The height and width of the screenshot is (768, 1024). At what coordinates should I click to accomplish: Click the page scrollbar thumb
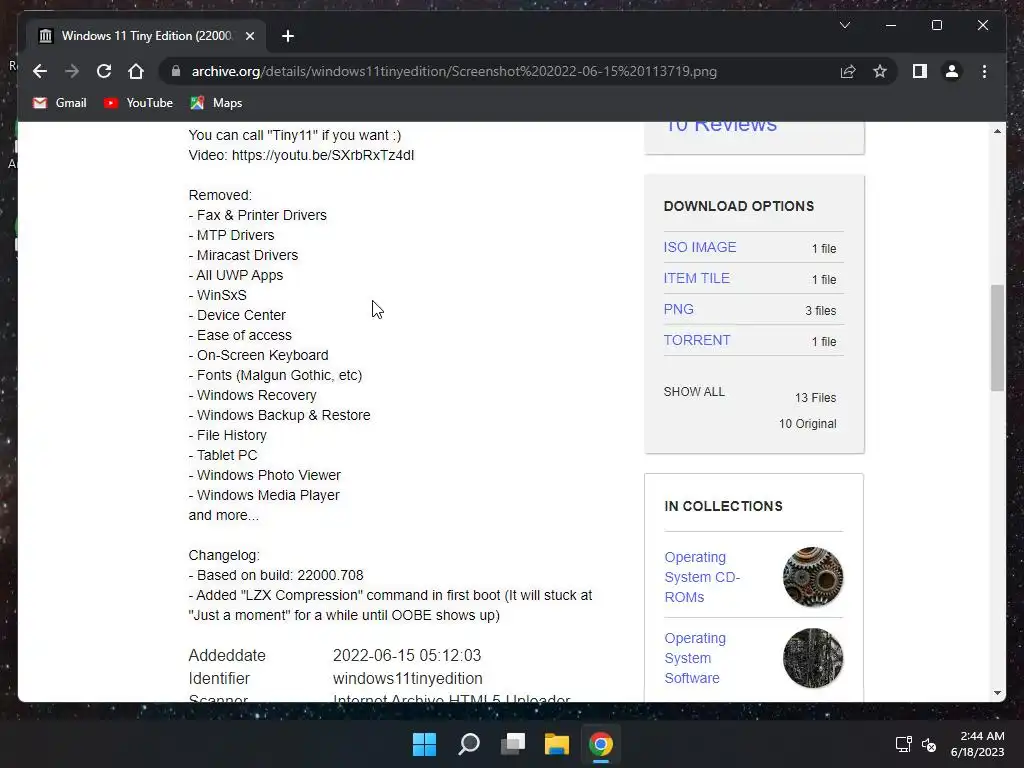(997, 338)
